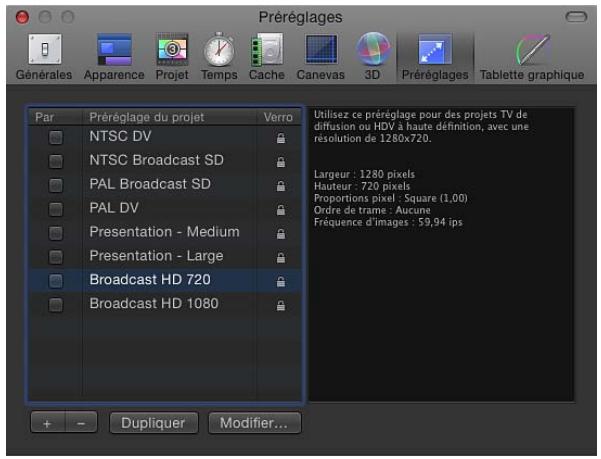Click the lock icon for PAL Broadcast SD
Viewport: 601px width, 459px height.
(x=281, y=186)
